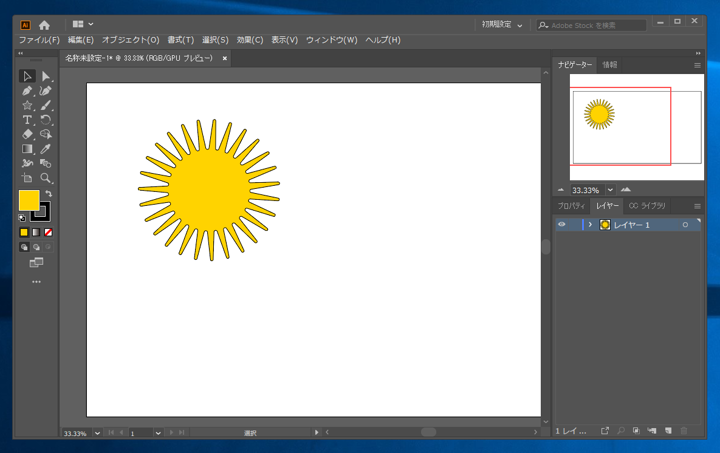The width and height of the screenshot is (720, 453).
Task: Open the オブジェクト(O) menu
Action: pos(130,40)
